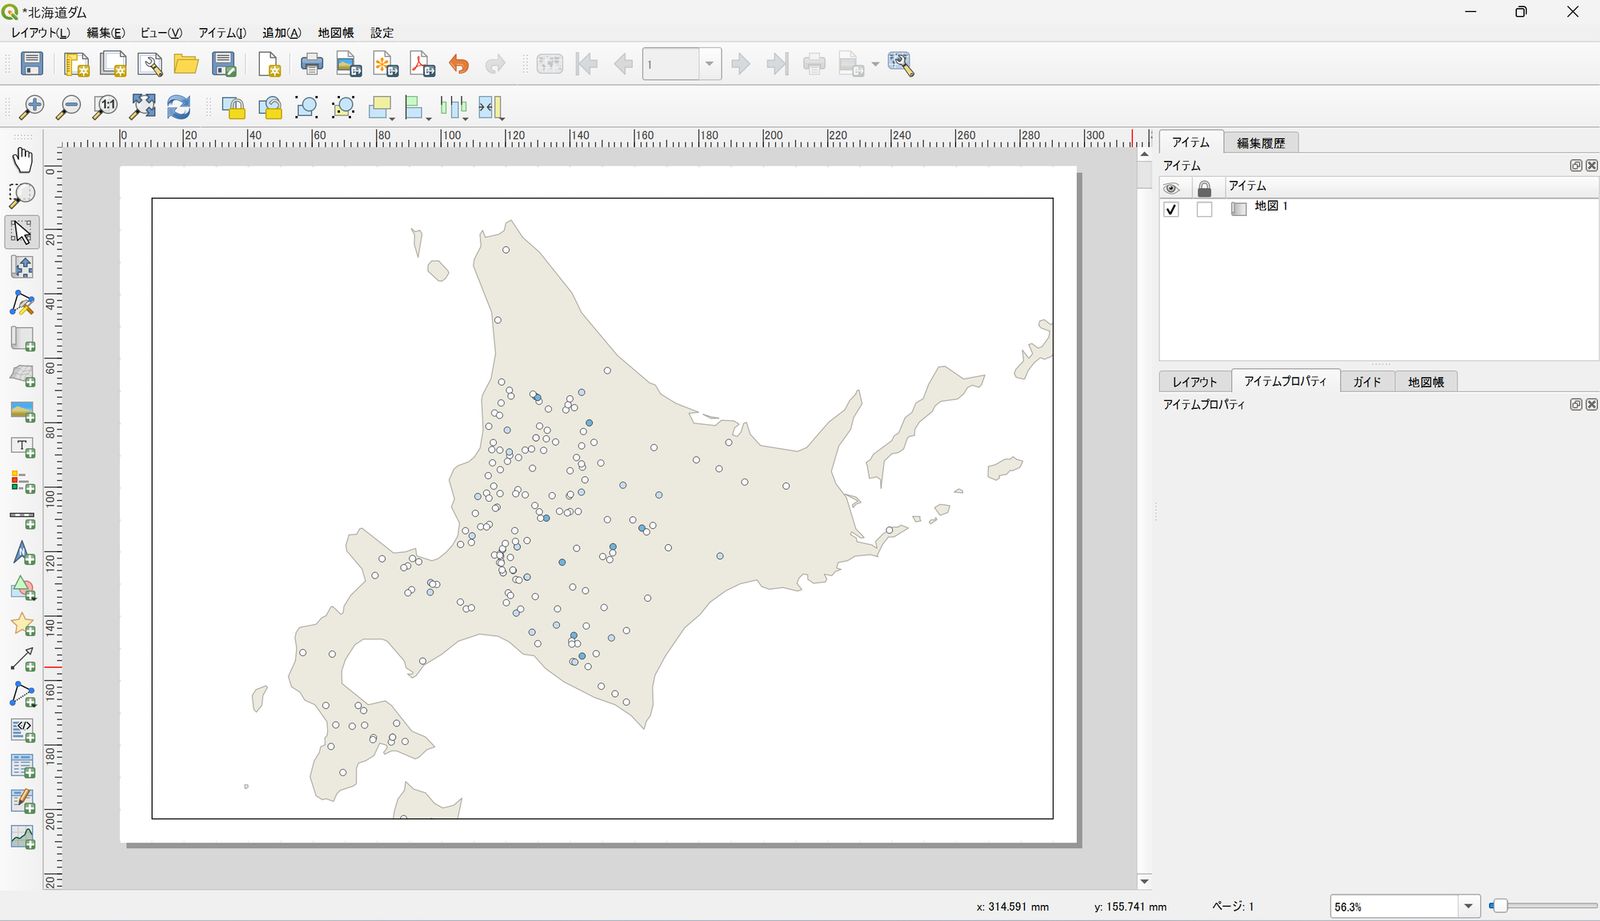This screenshot has width=1600, height=921.
Task: Click the Refresh View icon
Action: pyautogui.click(x=179, y=107)
